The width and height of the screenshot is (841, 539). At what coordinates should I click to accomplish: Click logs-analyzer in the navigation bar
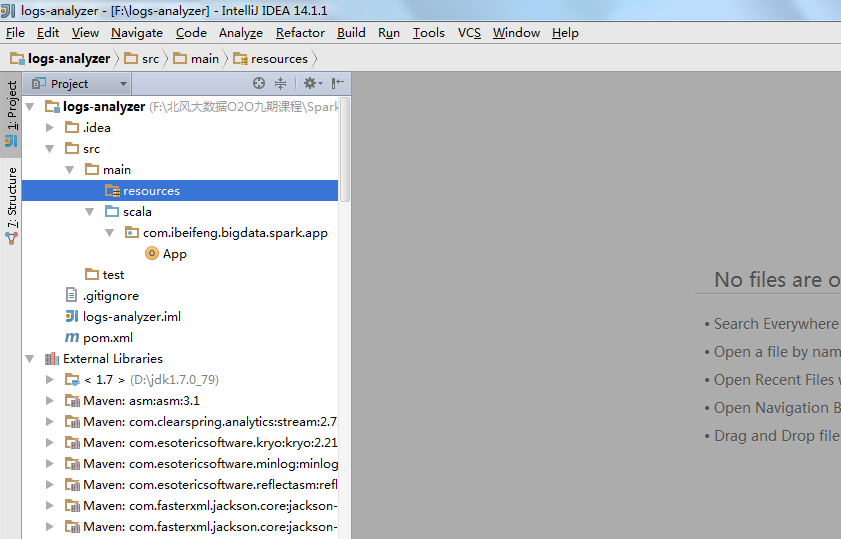click(x=61, y=58)
